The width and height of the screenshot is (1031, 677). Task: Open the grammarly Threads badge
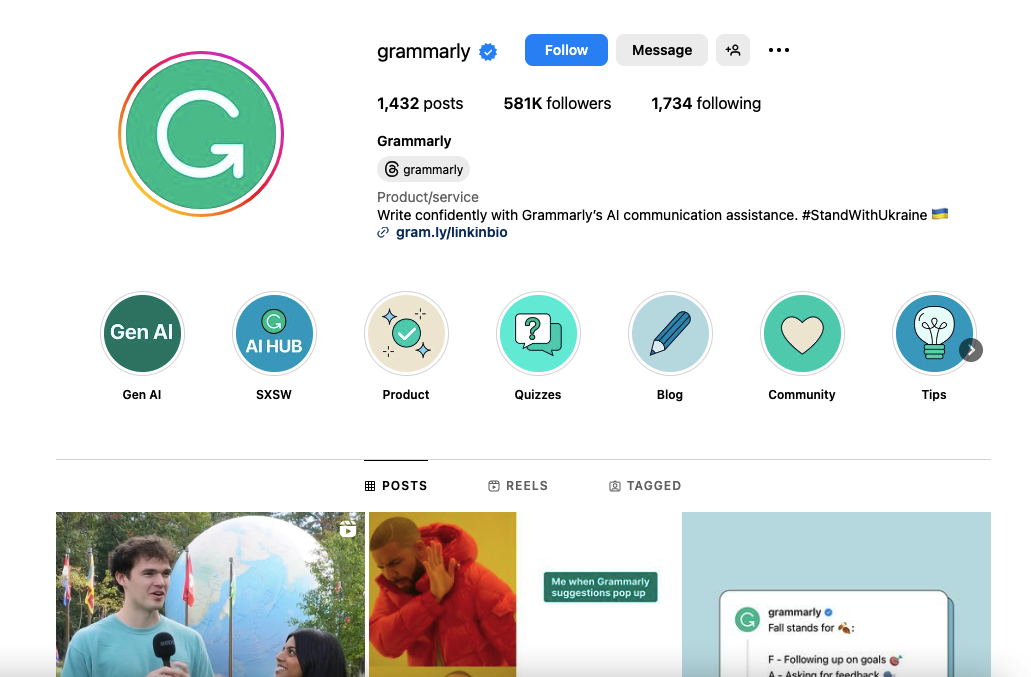[x=423, y=169]
